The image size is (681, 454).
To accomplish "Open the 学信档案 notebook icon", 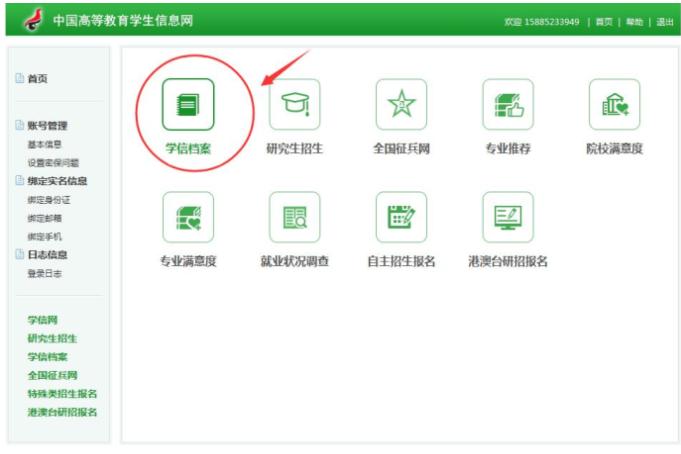I will [x=188, y=104].
